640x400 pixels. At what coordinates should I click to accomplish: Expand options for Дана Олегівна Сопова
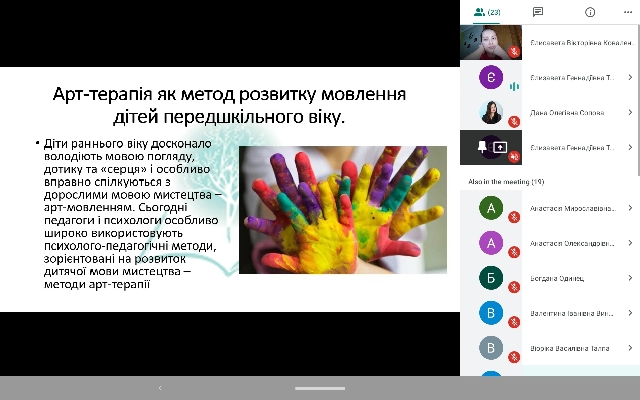click(x=630, y=112)
